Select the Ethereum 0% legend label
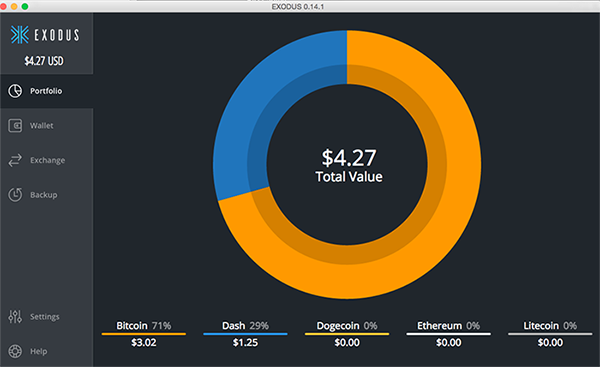 click(448, 326)
